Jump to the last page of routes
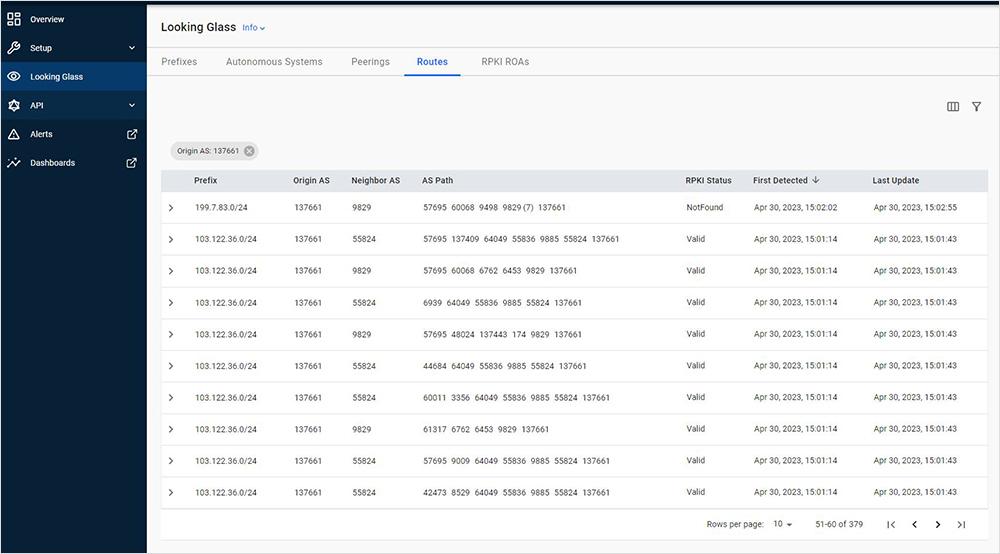1000x554 pixels. tap(961, 524)
